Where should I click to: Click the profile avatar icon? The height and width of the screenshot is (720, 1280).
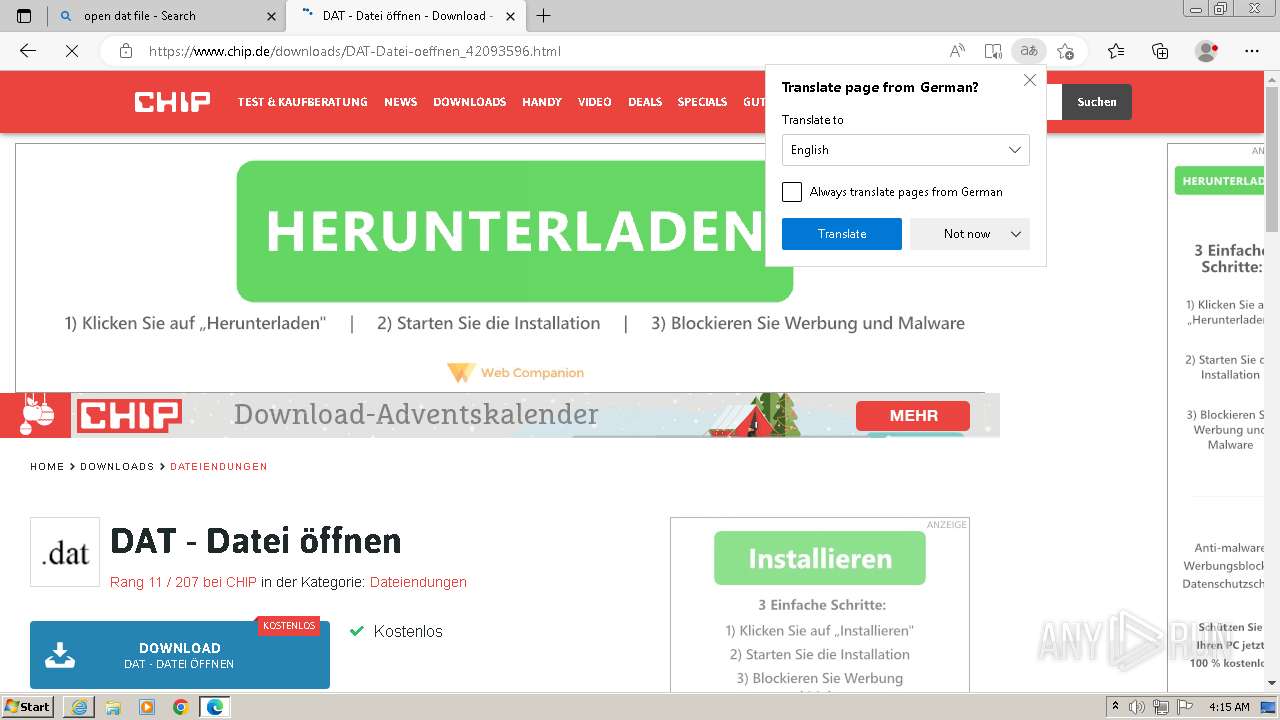pos(1207,51)
